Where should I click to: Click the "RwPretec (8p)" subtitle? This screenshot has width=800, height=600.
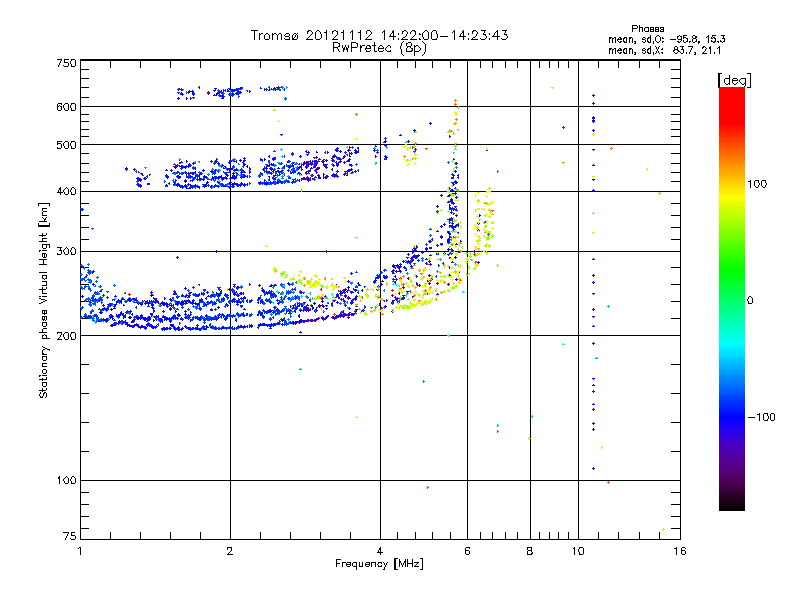(x=379, y=48)
